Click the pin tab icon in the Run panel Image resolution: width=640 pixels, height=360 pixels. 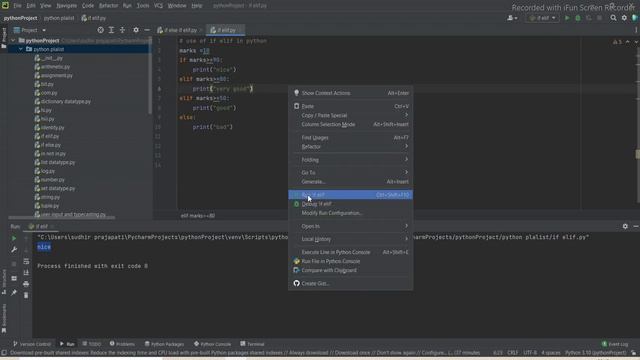[x=14, y=292]
